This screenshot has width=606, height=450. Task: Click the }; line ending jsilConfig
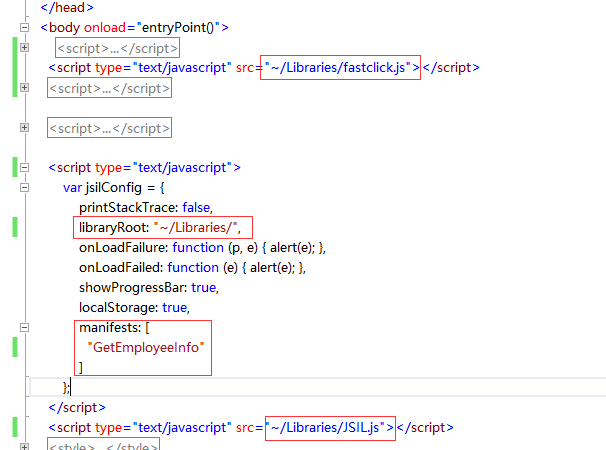66,387
